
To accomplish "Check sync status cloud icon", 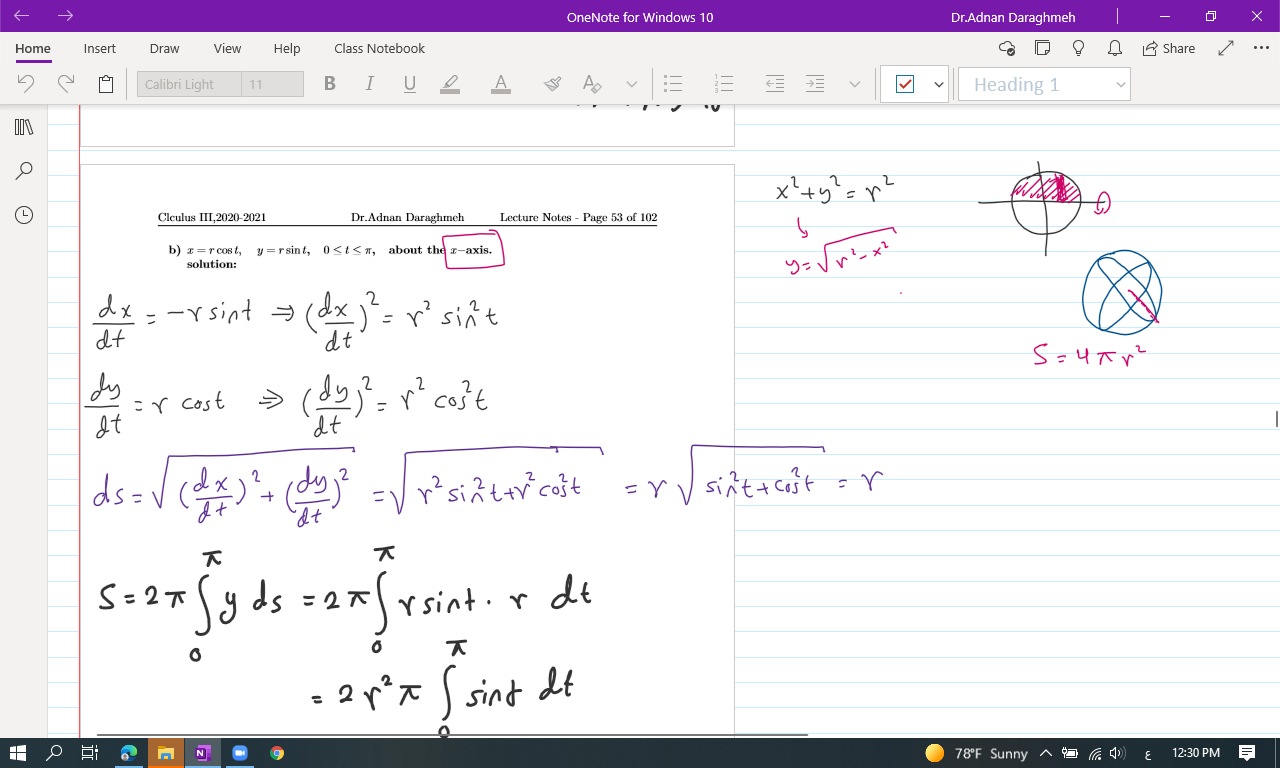I will (x=1007, y=48).
